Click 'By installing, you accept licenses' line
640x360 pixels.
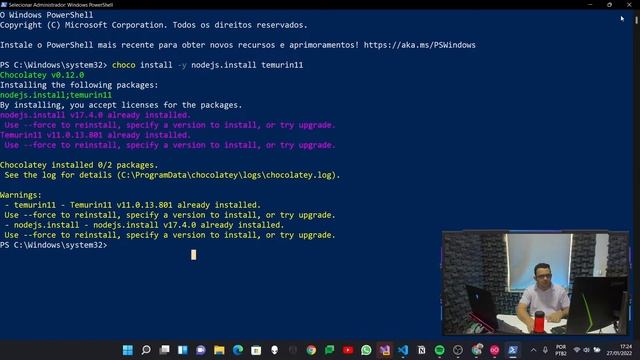(121, 105)
